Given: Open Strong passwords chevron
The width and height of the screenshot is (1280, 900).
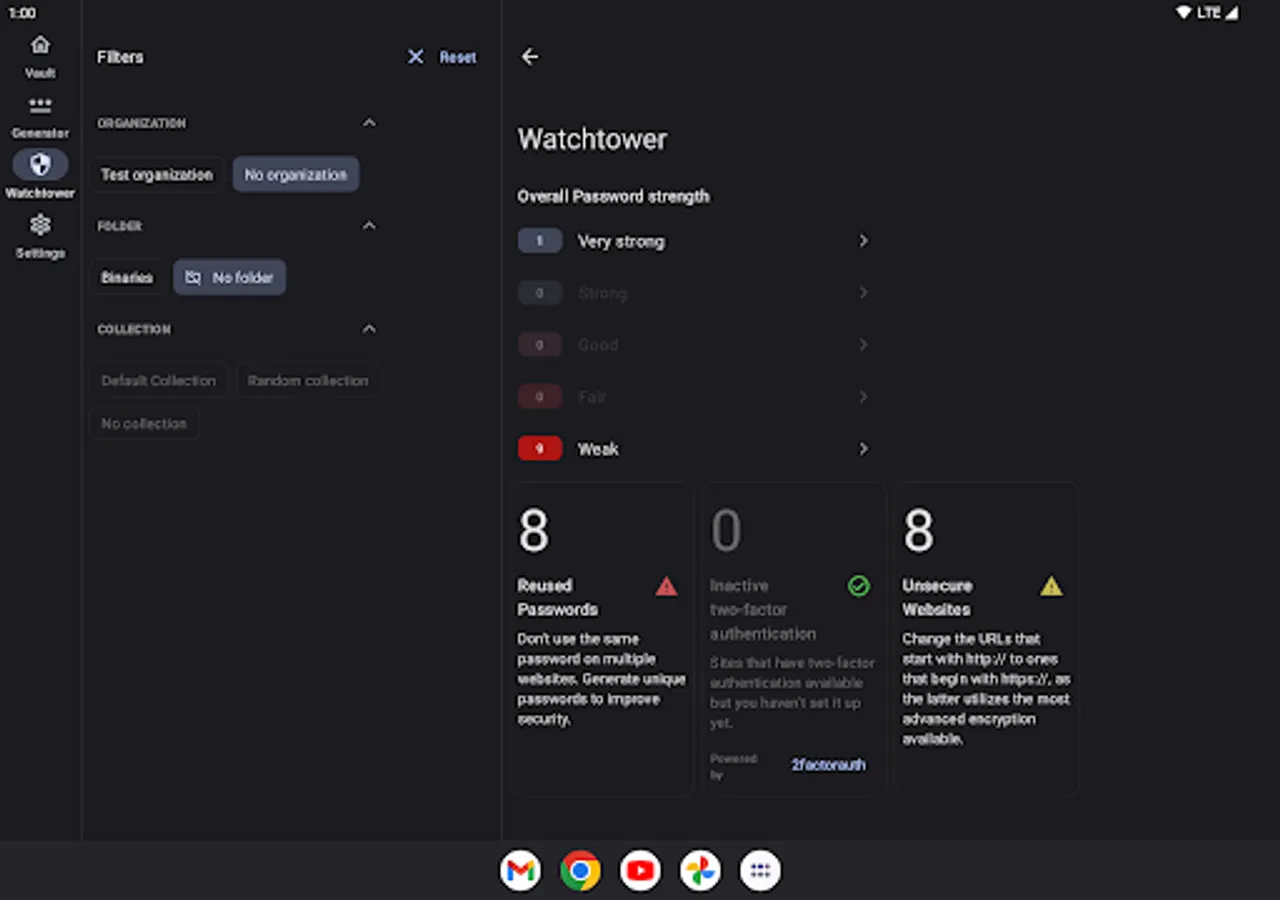Looking at the screenshot, I should 863,293.
